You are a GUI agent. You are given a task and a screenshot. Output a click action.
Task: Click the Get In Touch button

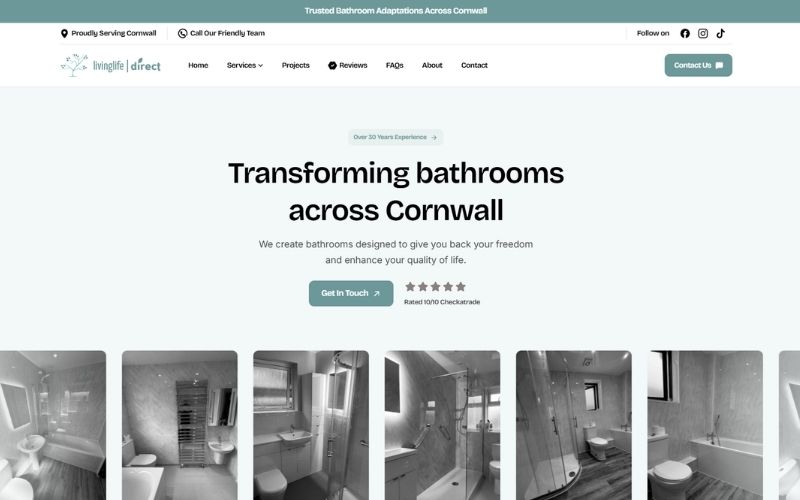pos(351,293)
